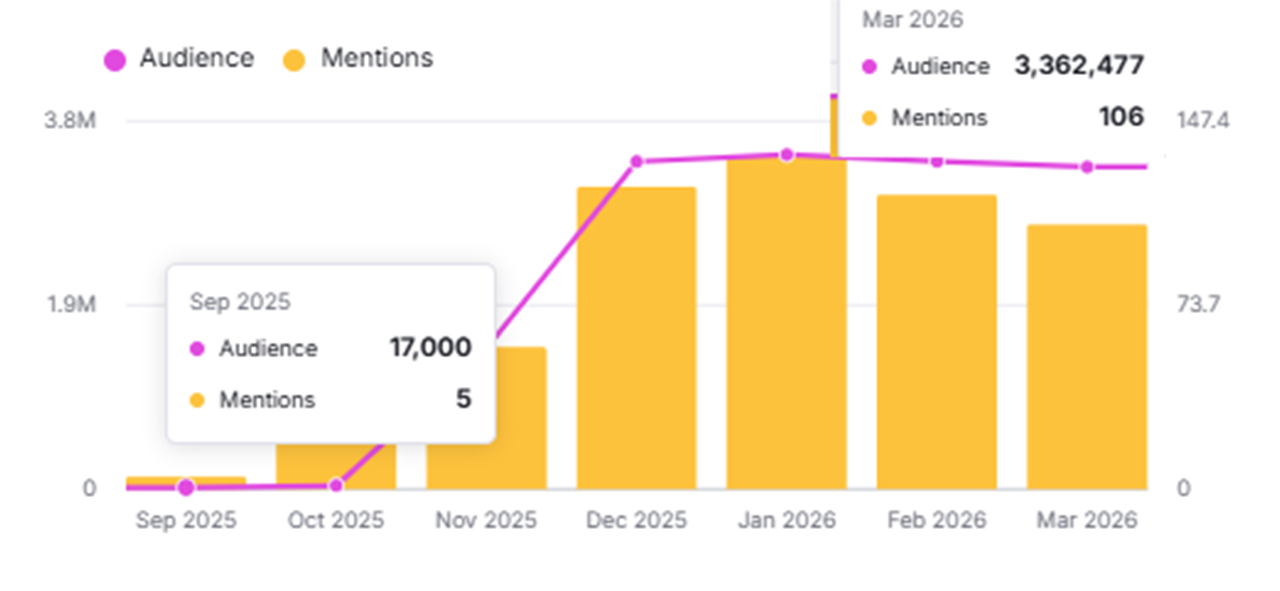1280x591 pixels.
Task: Click the 3,362,477 Audience value in the Mar 2026 tooltip
Action: coord(1079,66)
